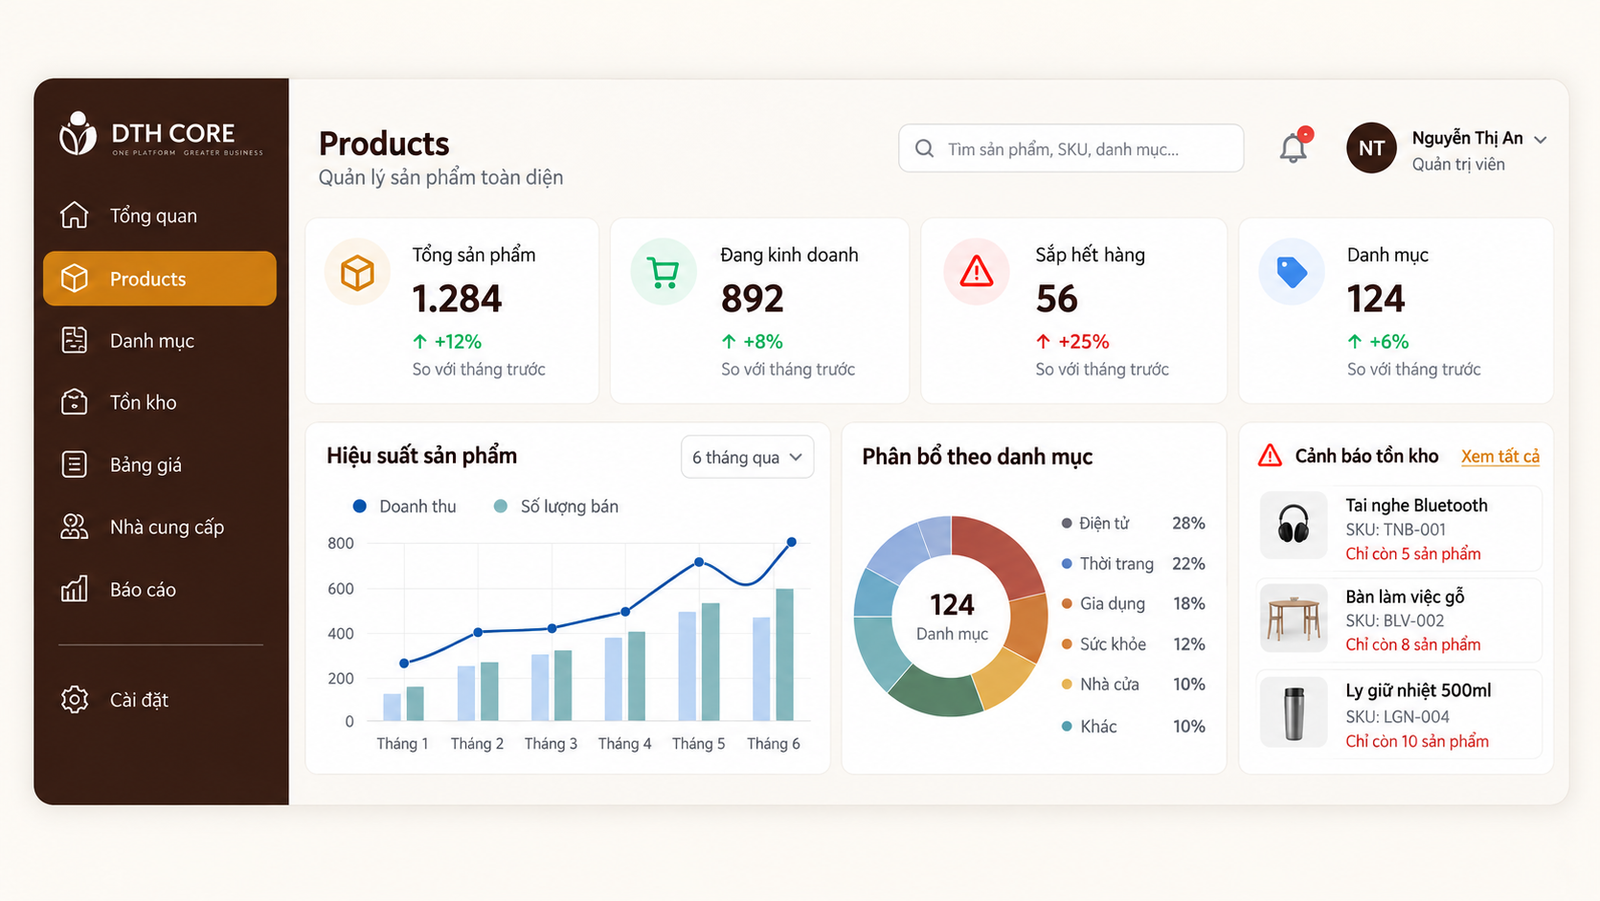Viewport: 1600px width, 901px height.
Task: Open Cài đặt settings menu item
Action: pos(160,699)
